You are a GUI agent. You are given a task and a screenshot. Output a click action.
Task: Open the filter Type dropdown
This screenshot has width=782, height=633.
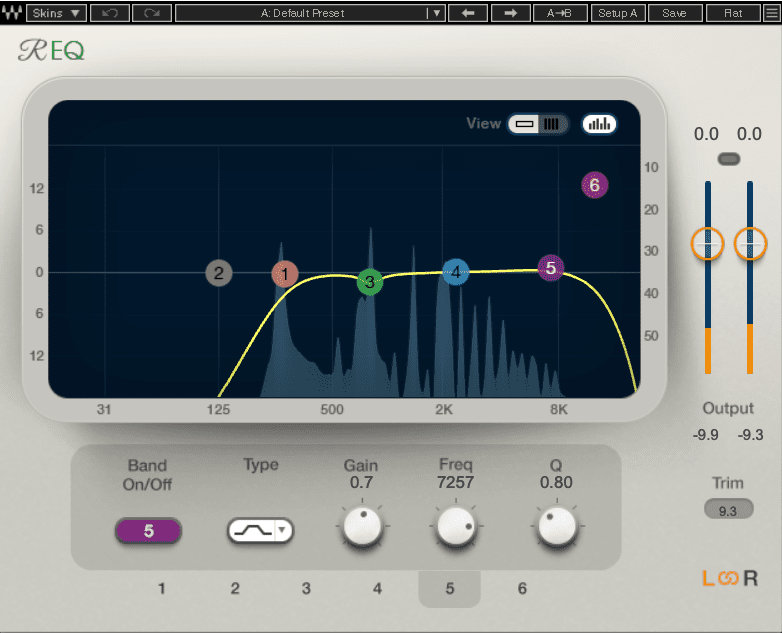[260, 530]
